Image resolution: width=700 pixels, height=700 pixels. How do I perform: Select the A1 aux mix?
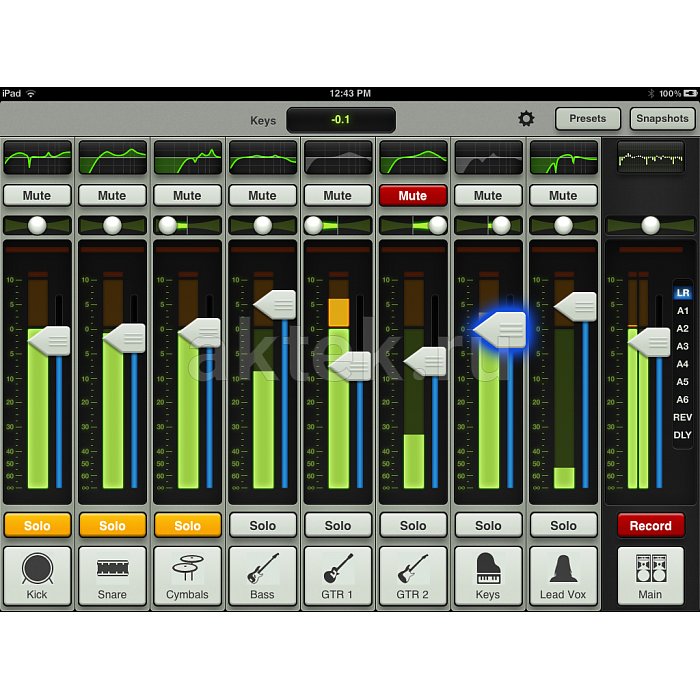(x=683, y=311)
